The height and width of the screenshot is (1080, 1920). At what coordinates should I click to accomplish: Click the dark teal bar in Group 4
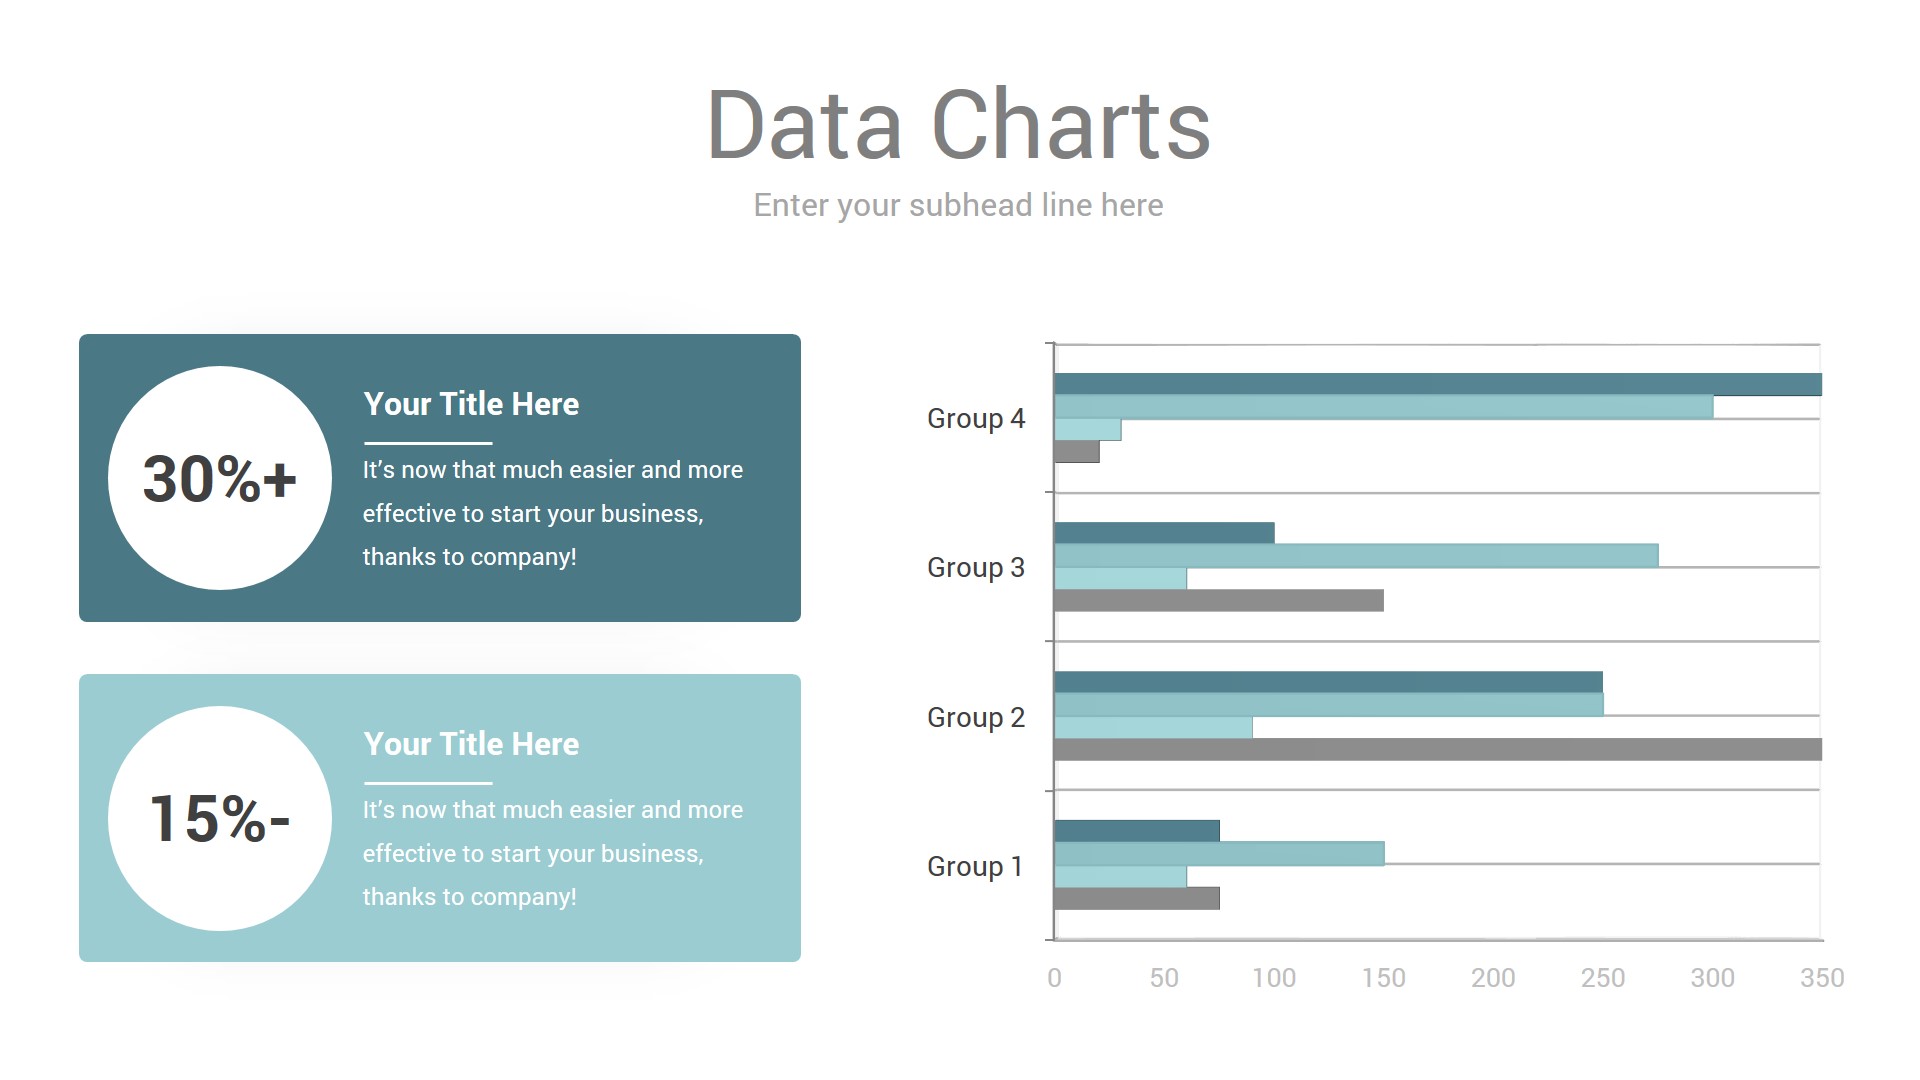1437,384
